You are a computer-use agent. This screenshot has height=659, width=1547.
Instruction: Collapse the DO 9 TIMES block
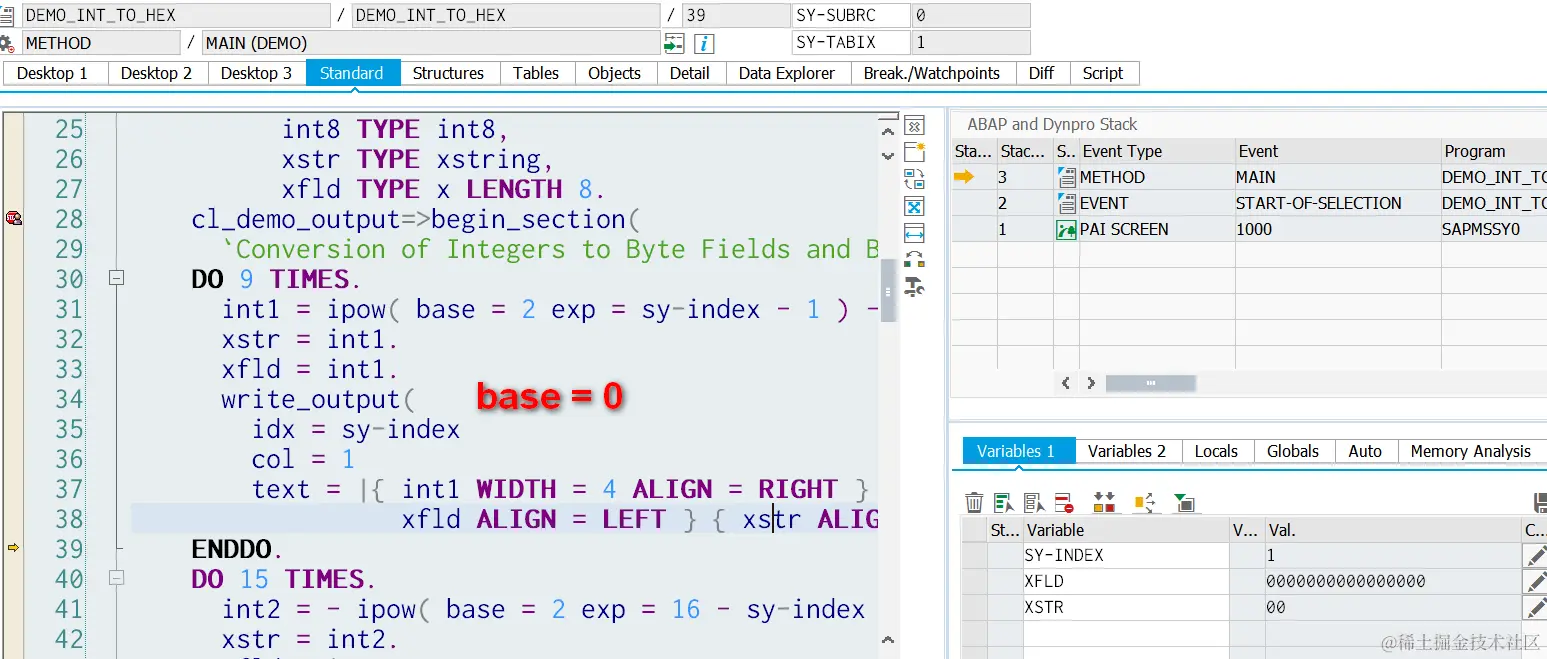coord(116,278)
